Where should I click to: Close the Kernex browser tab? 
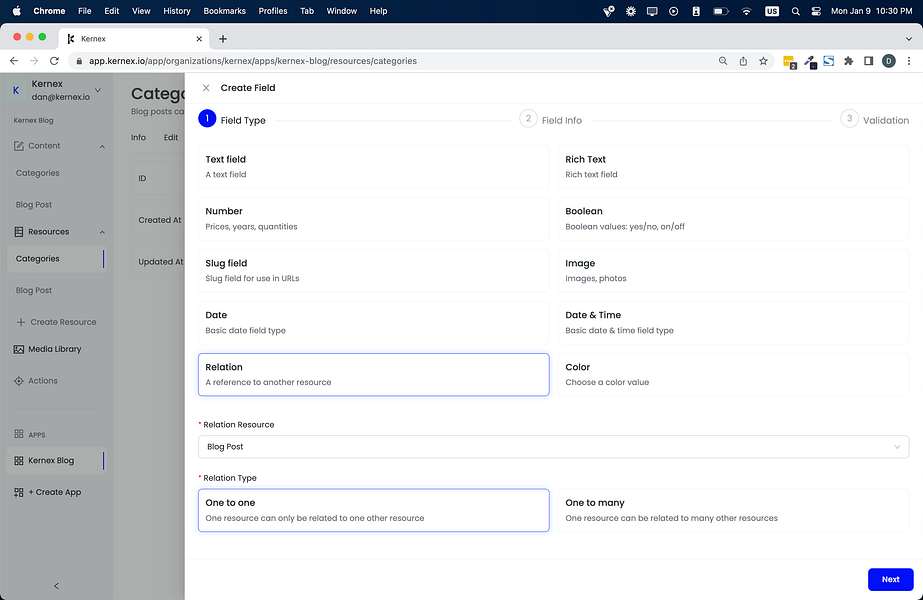[199, 39]
